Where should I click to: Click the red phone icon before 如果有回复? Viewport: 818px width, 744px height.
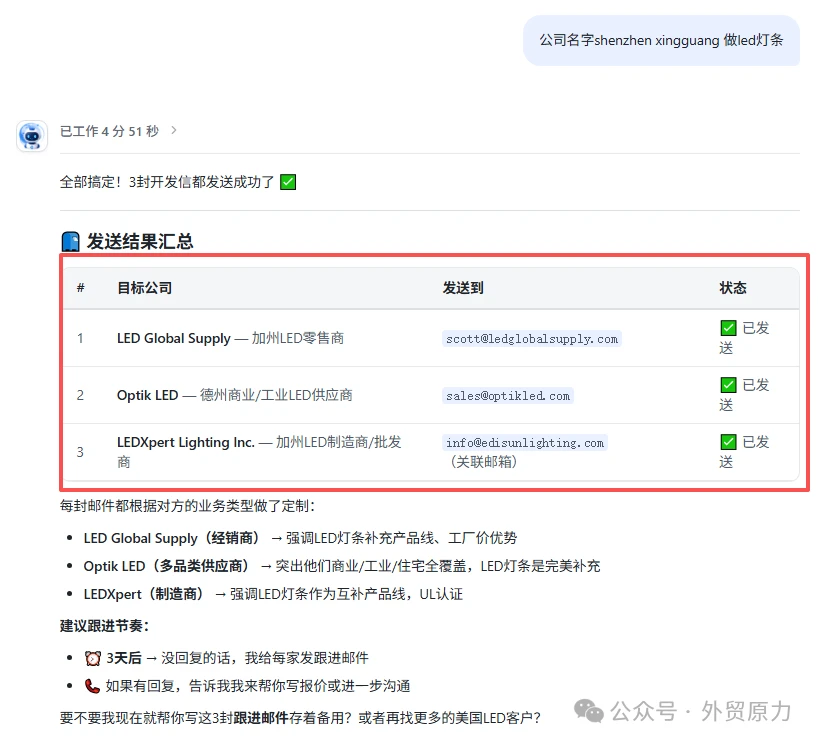(x=92, y=686)
